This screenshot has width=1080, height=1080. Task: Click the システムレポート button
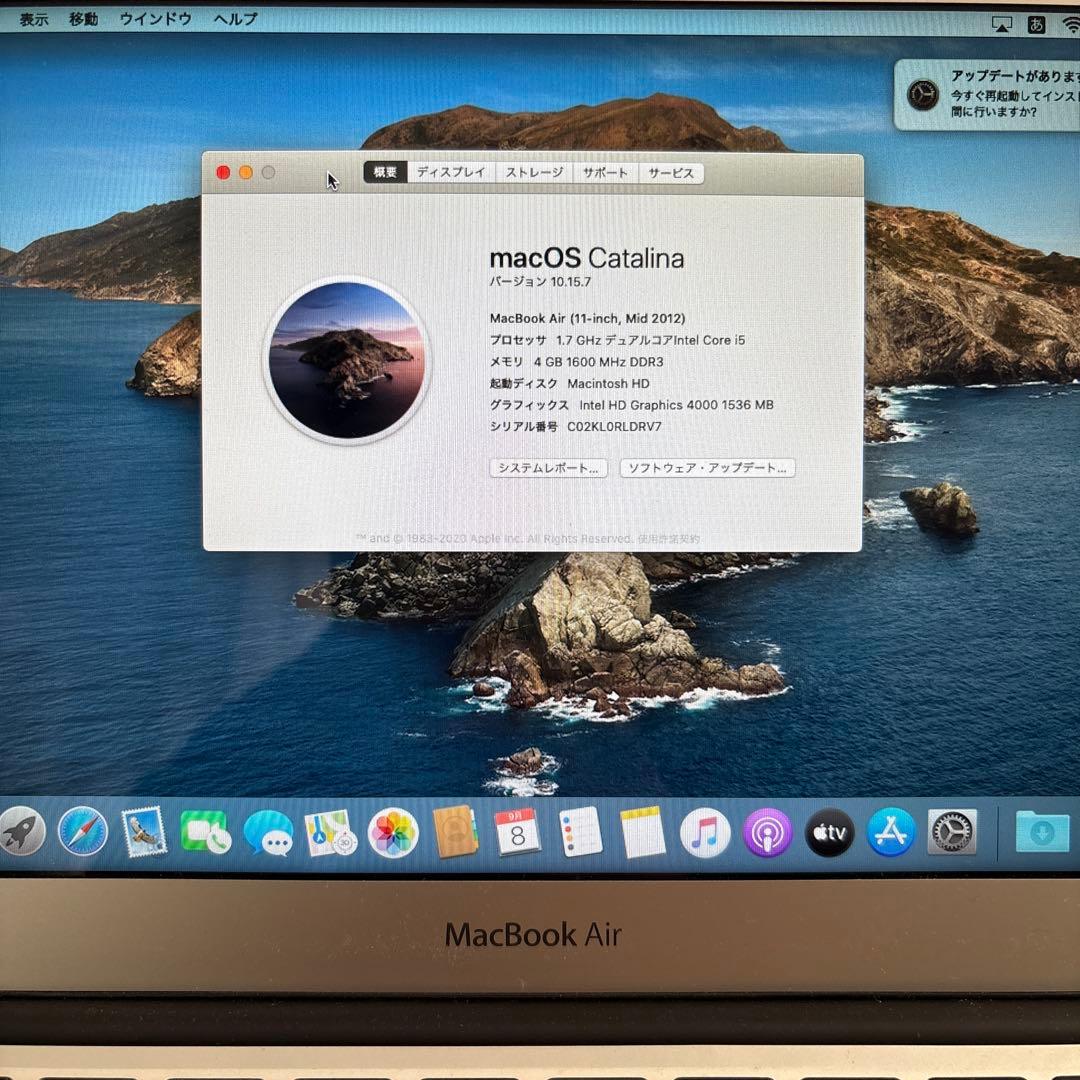tap(546, 468)
